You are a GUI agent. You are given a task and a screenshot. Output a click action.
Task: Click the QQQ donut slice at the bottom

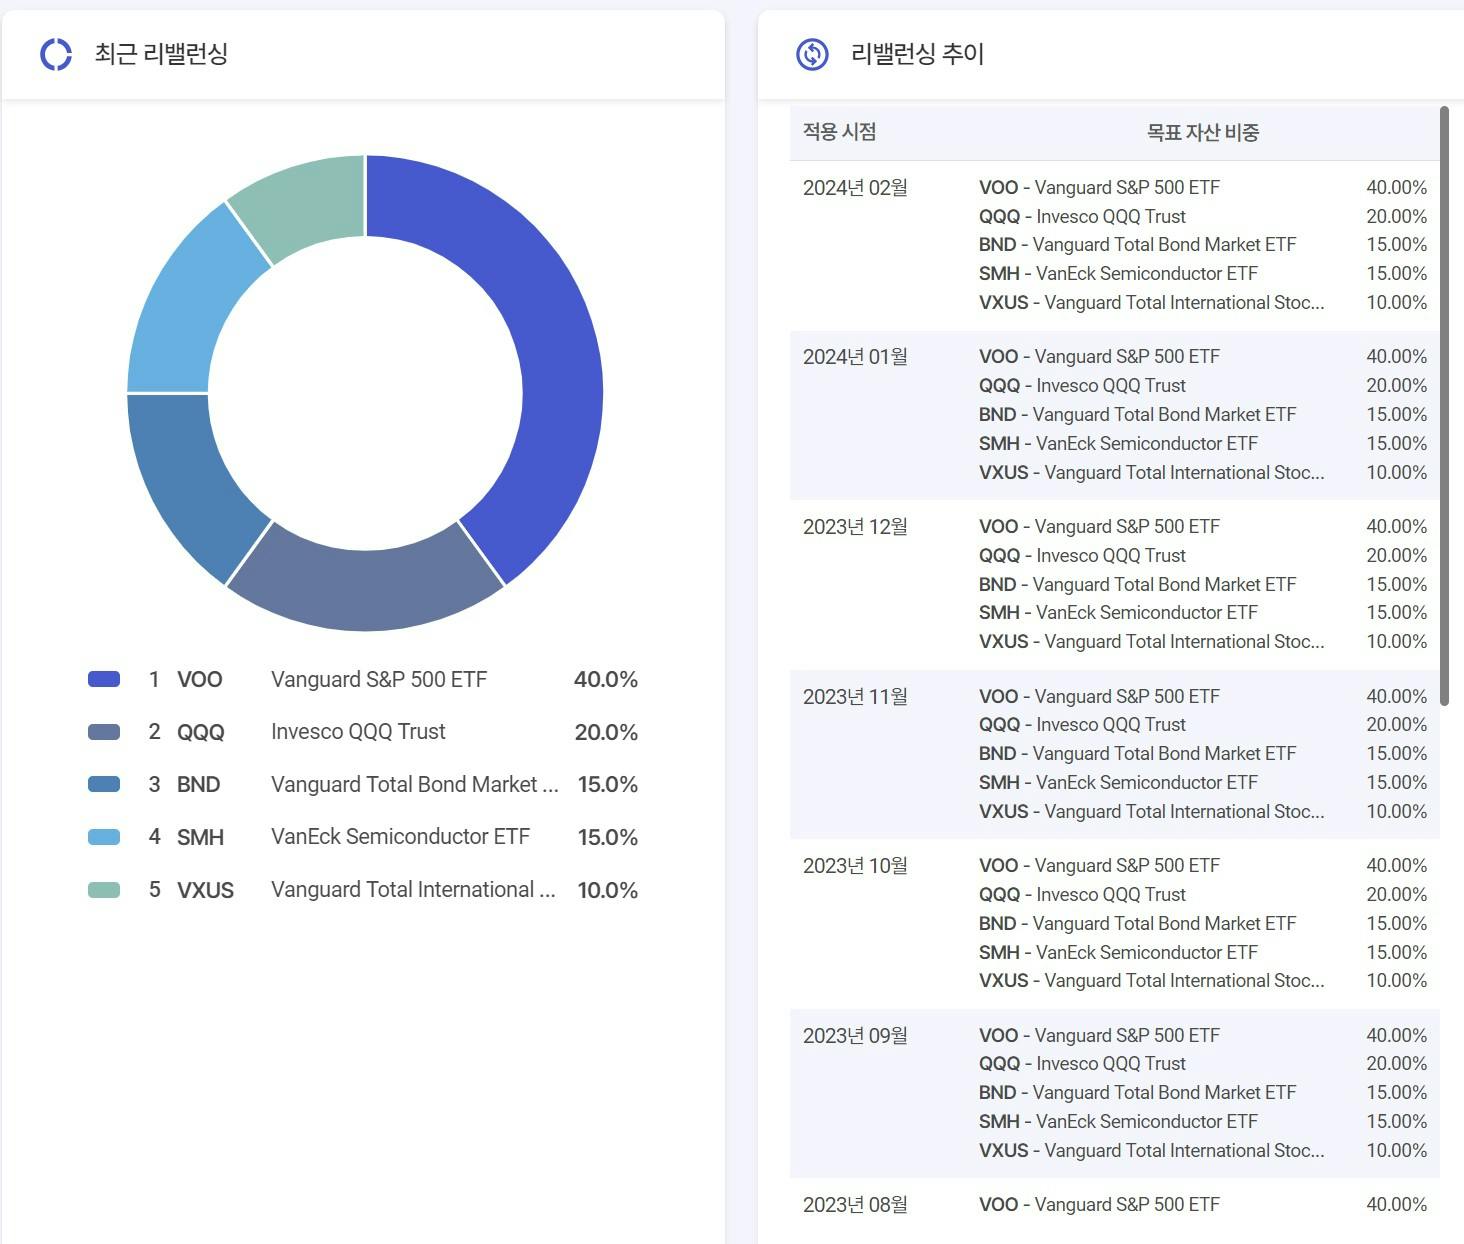click(x=365, y=590)
